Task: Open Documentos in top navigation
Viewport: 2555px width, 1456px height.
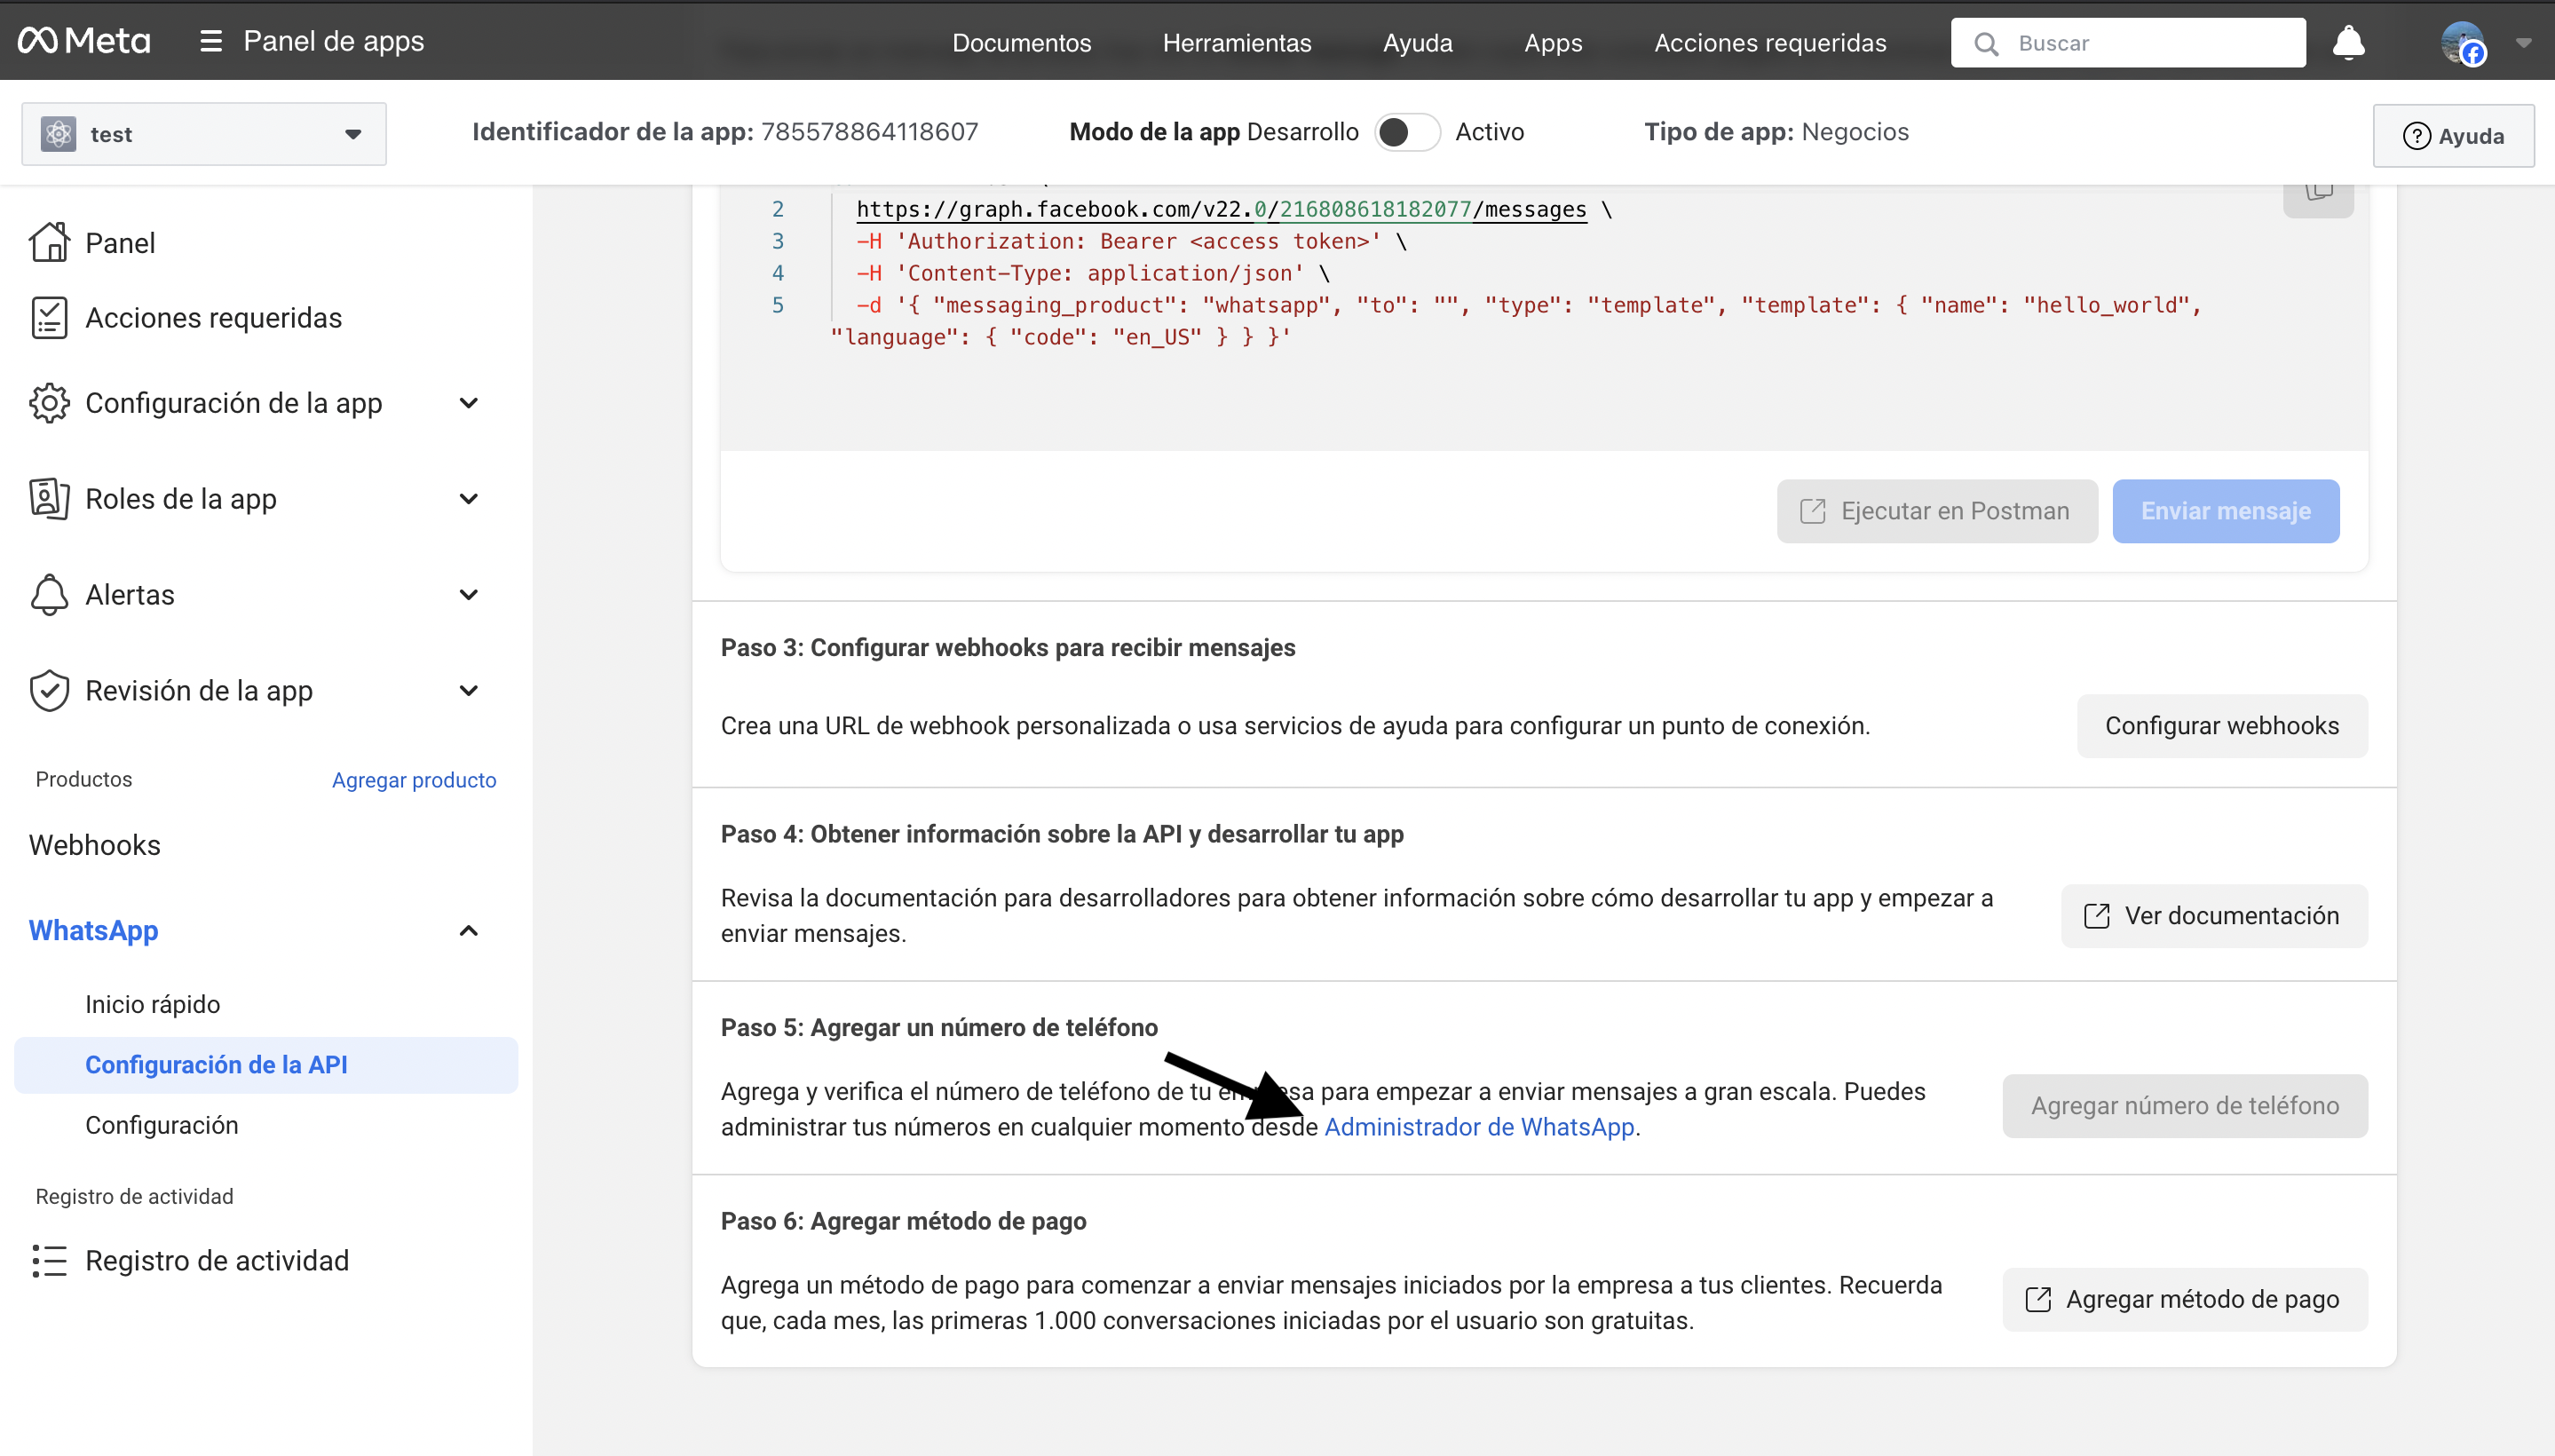Action: point(1021,43)
